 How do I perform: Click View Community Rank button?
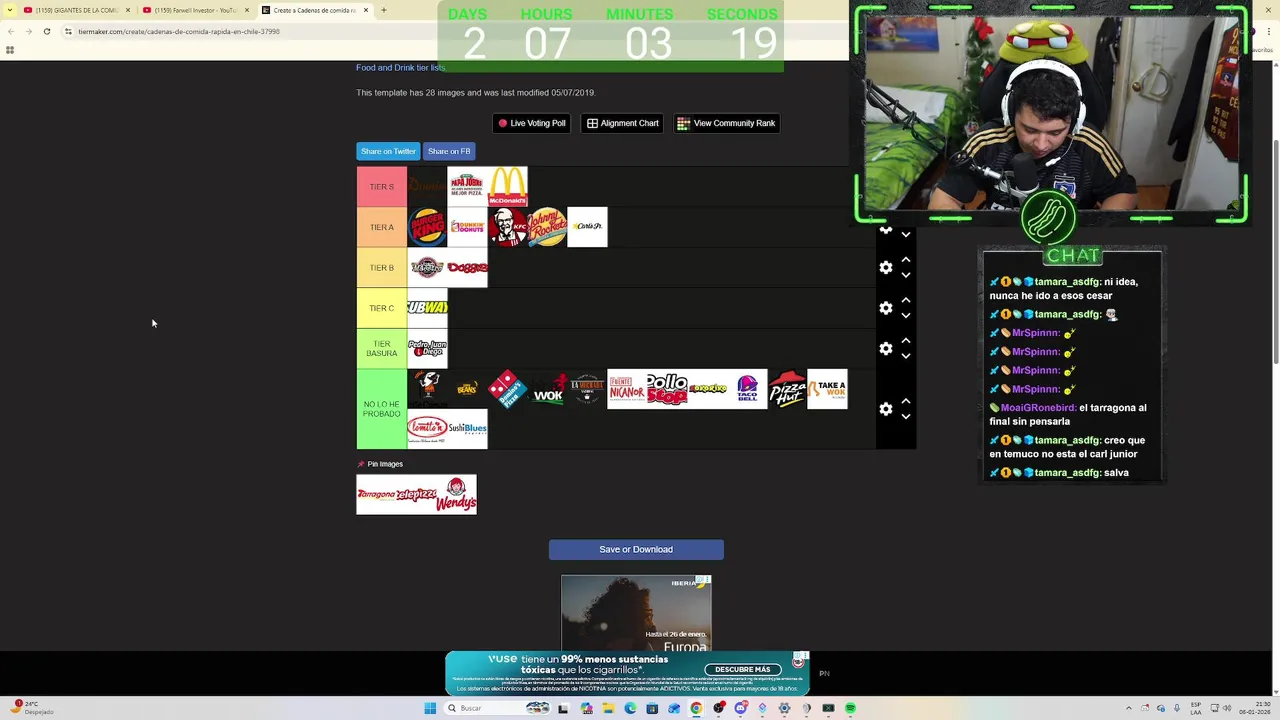tap(726, 123)
